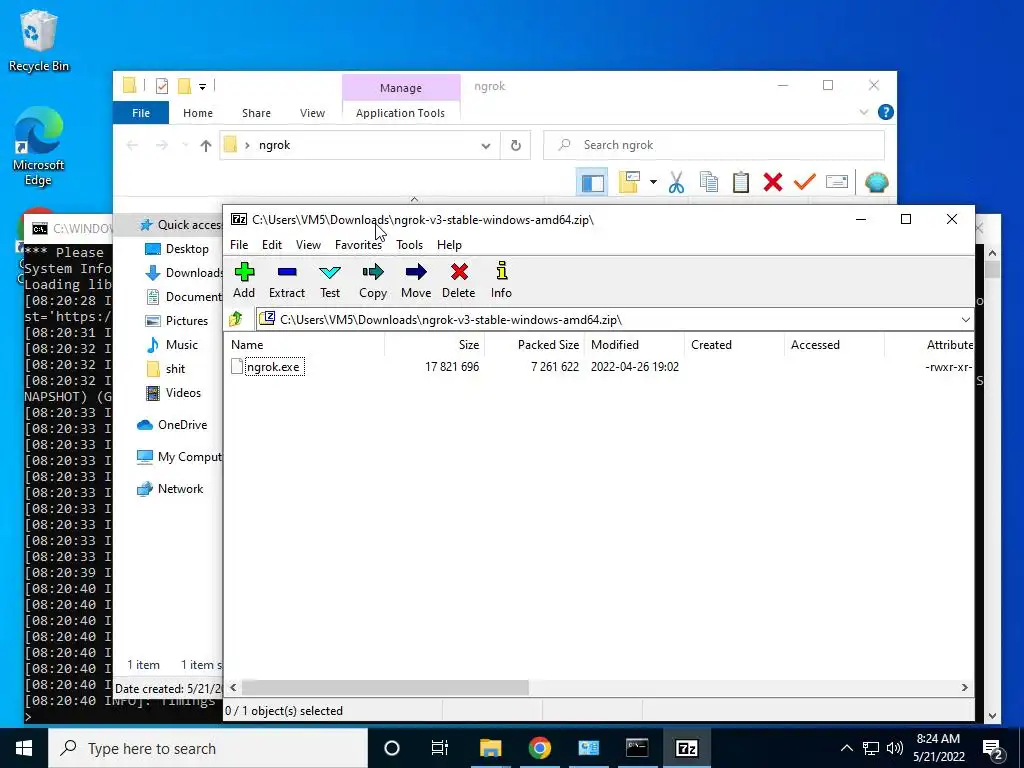Click the scissors Cut icon in Explorer
Screen dimensions: 1024x768
click(676, 182)
